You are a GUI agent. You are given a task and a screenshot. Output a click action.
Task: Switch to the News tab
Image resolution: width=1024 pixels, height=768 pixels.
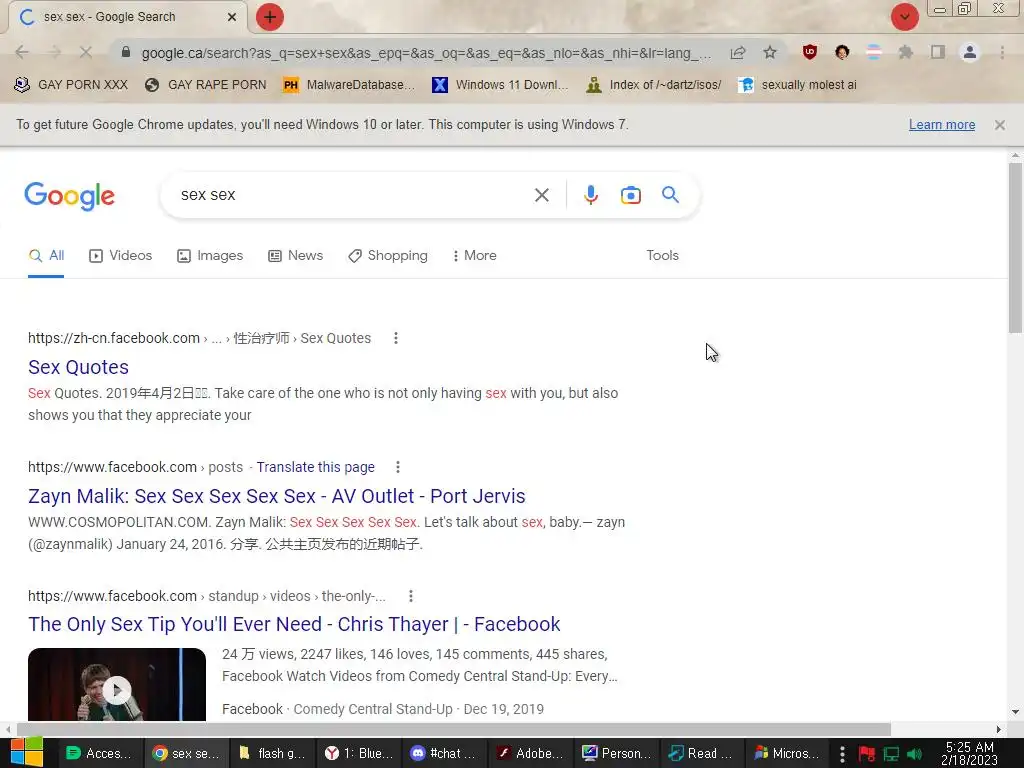[x=295, y=255]
